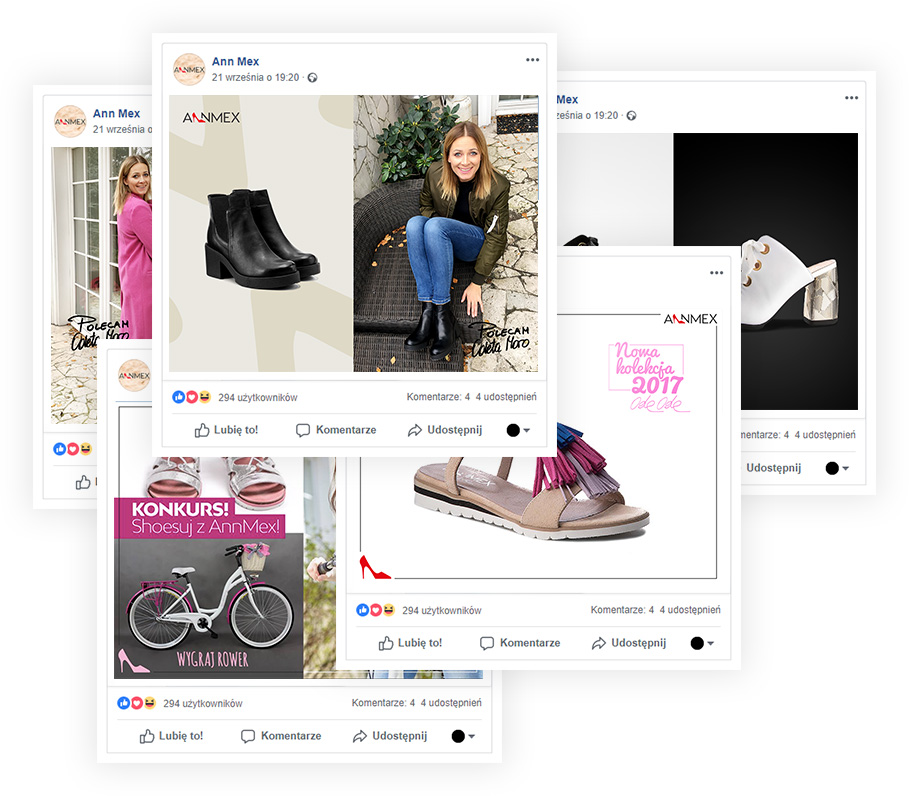Click thumbs-up like icon on pink coat post
This screenshot has height=796, width=909.
tap(83, 482)
